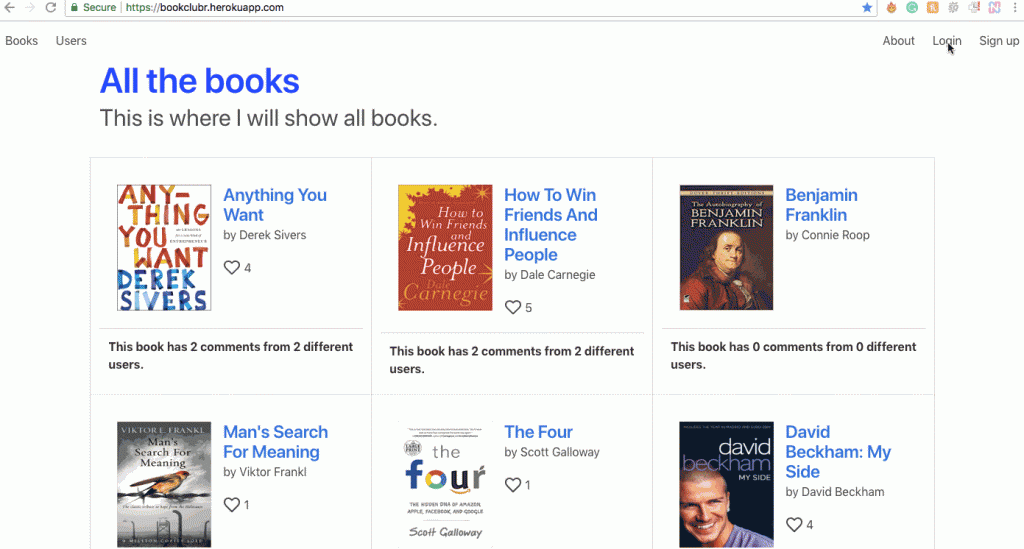Bookmark this page with the star icon
Viewport: 1024px width, 549px height.
coord(867,8)
